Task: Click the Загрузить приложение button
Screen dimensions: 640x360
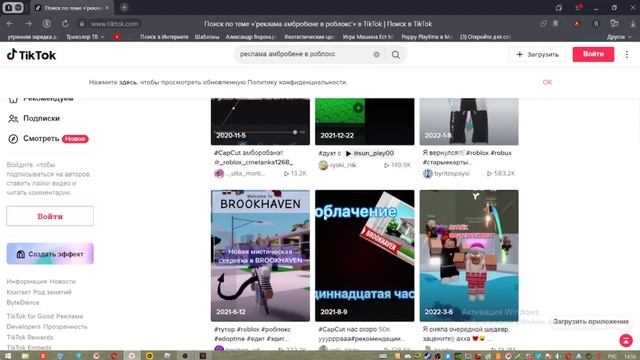Action: point(591,322)
